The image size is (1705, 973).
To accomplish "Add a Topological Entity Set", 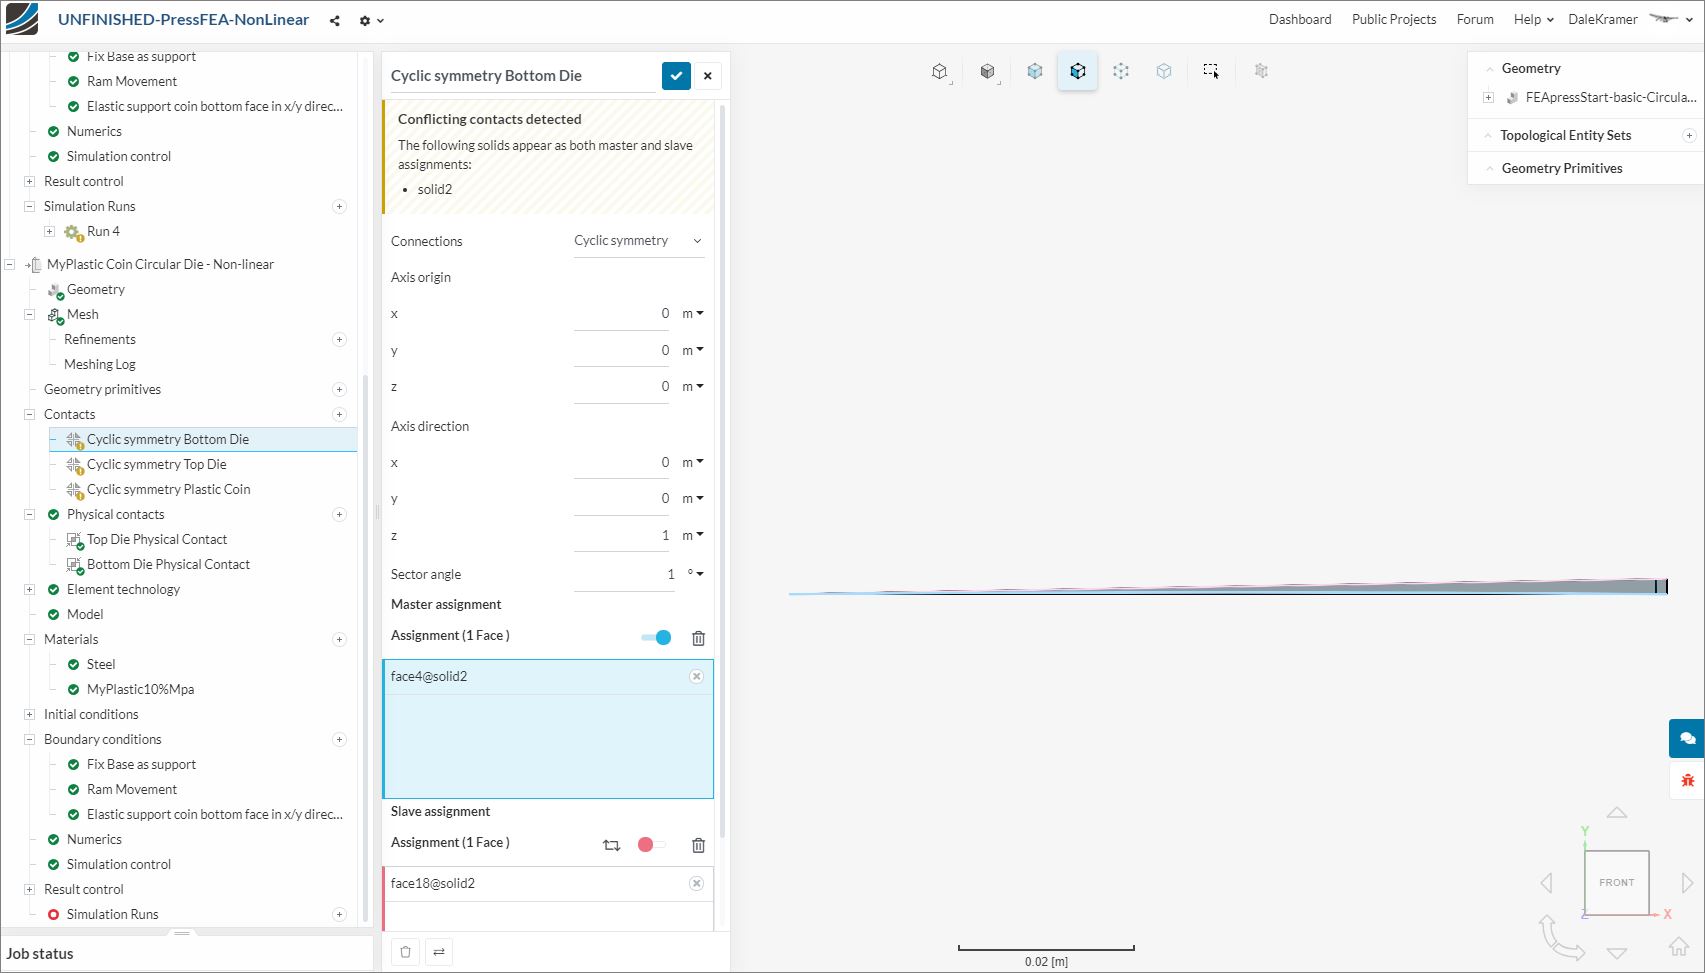I will (1689, 136).
